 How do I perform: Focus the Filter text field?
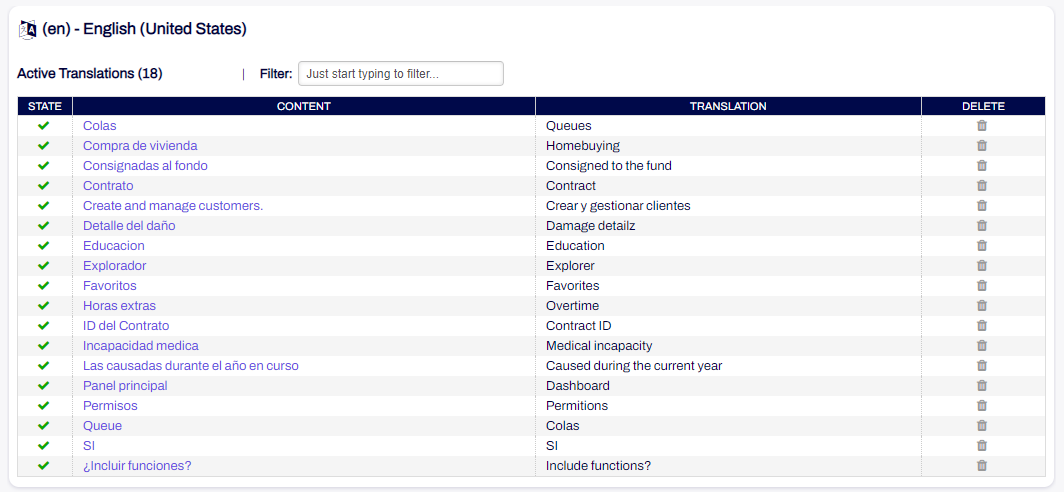tap(401, 73)
